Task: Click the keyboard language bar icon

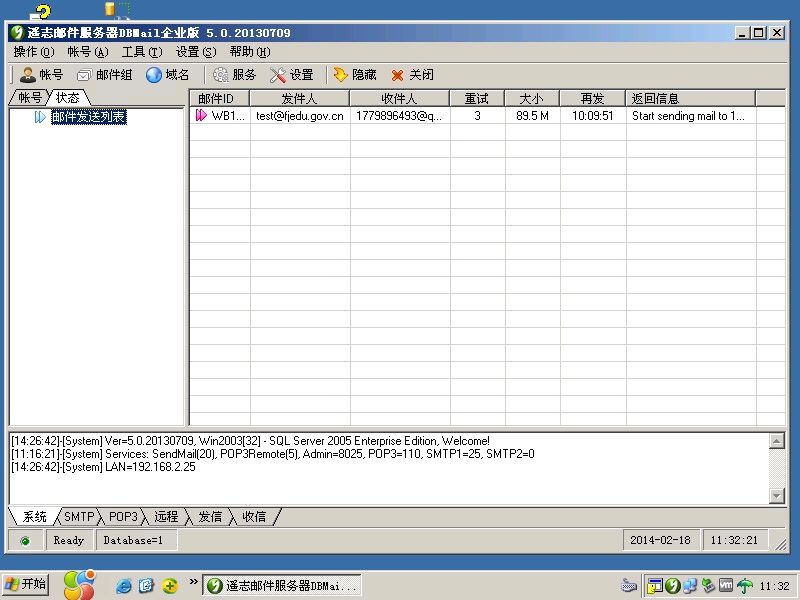Action: coord(629,585)
